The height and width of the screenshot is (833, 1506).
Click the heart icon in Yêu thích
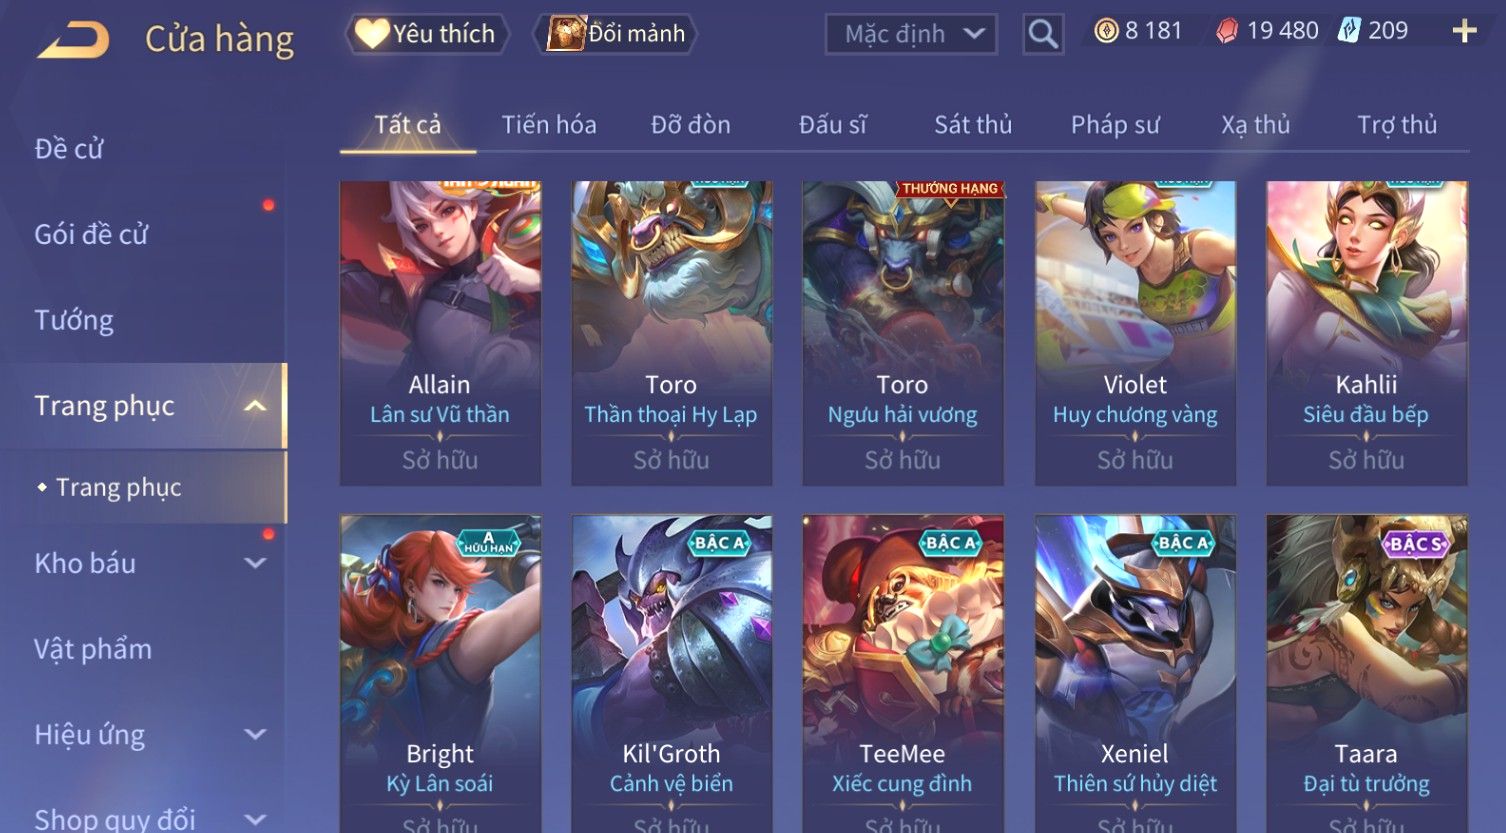click(372, 34)
